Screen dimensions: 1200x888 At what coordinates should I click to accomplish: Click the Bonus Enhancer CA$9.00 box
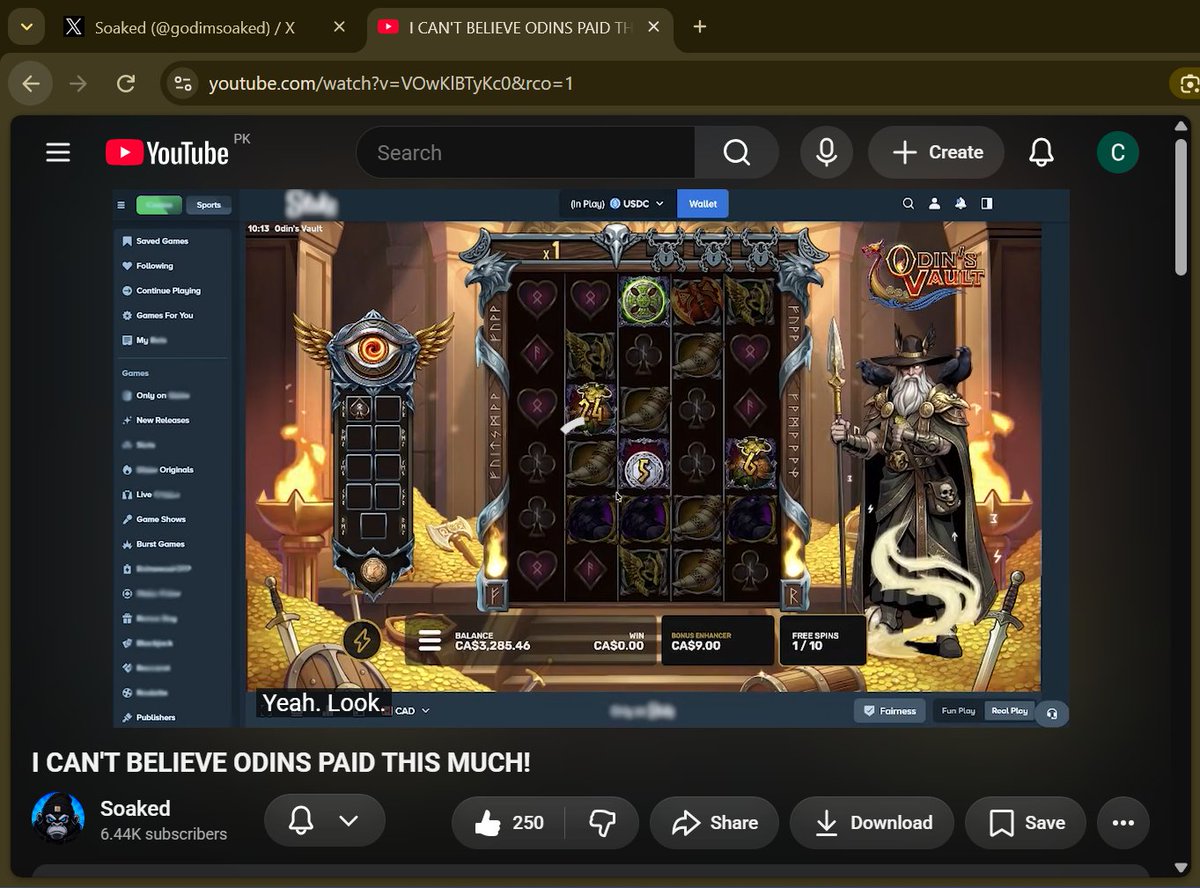coord(718,640)
